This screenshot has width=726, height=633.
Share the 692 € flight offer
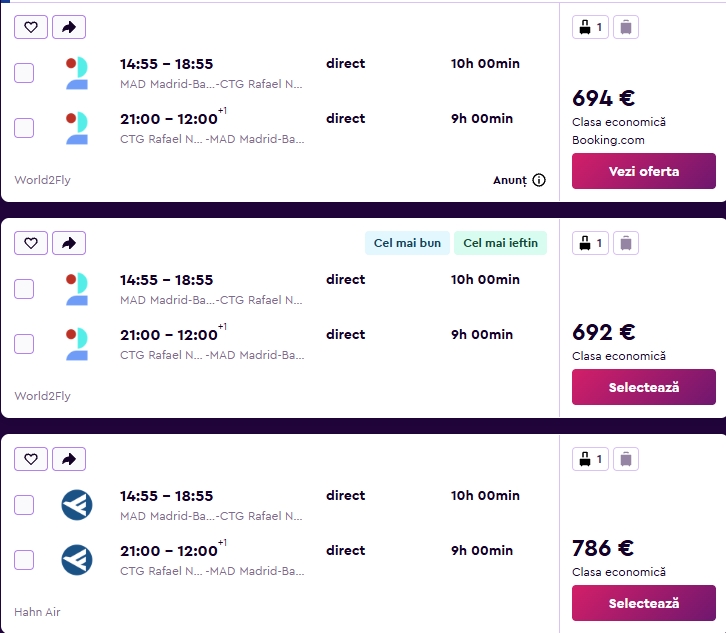(69, 243)
